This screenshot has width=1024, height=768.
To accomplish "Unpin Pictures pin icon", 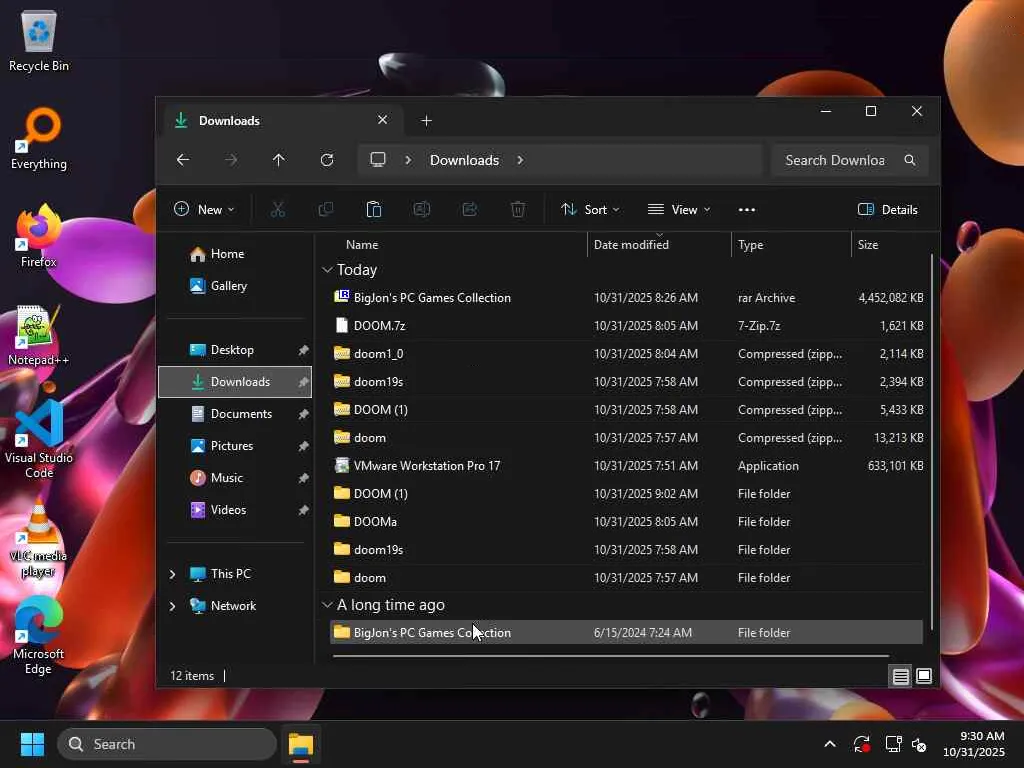I will [303, 446].
